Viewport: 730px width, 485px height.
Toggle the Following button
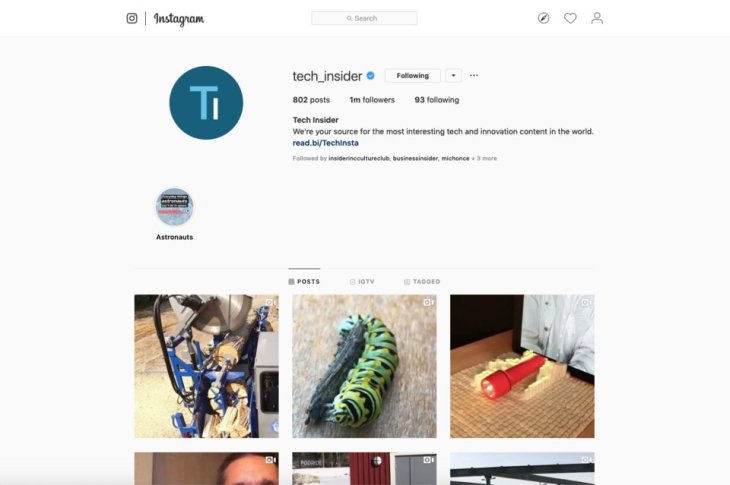[412, 75]
